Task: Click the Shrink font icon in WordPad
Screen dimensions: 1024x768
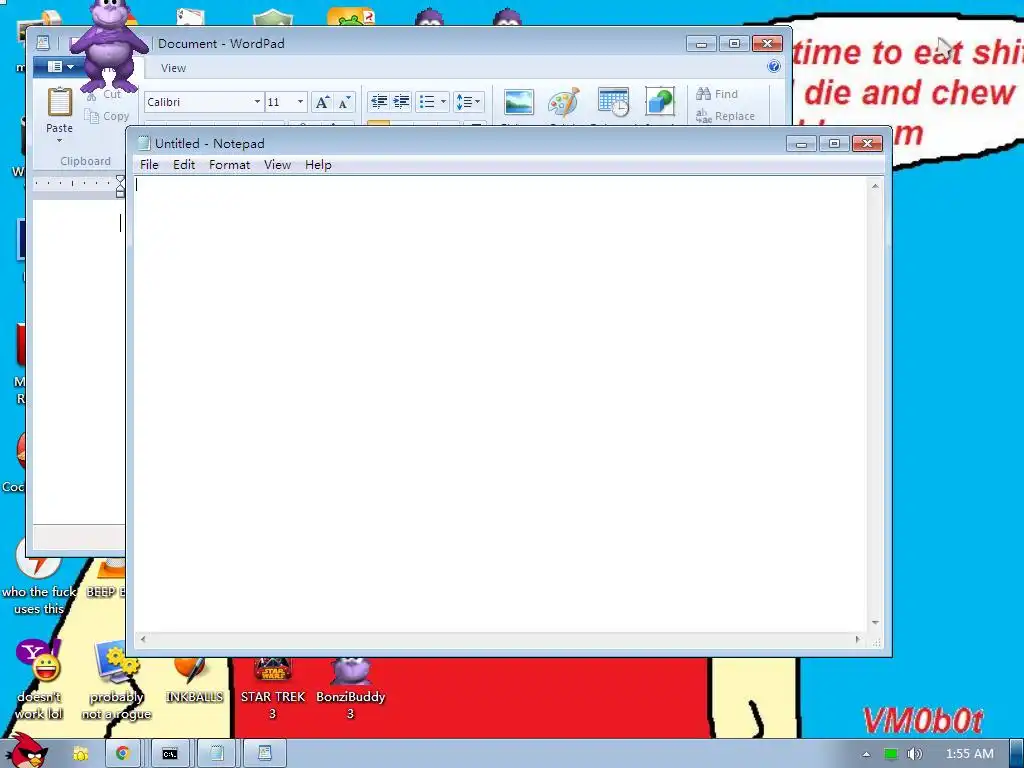Action: coord(344,102)
